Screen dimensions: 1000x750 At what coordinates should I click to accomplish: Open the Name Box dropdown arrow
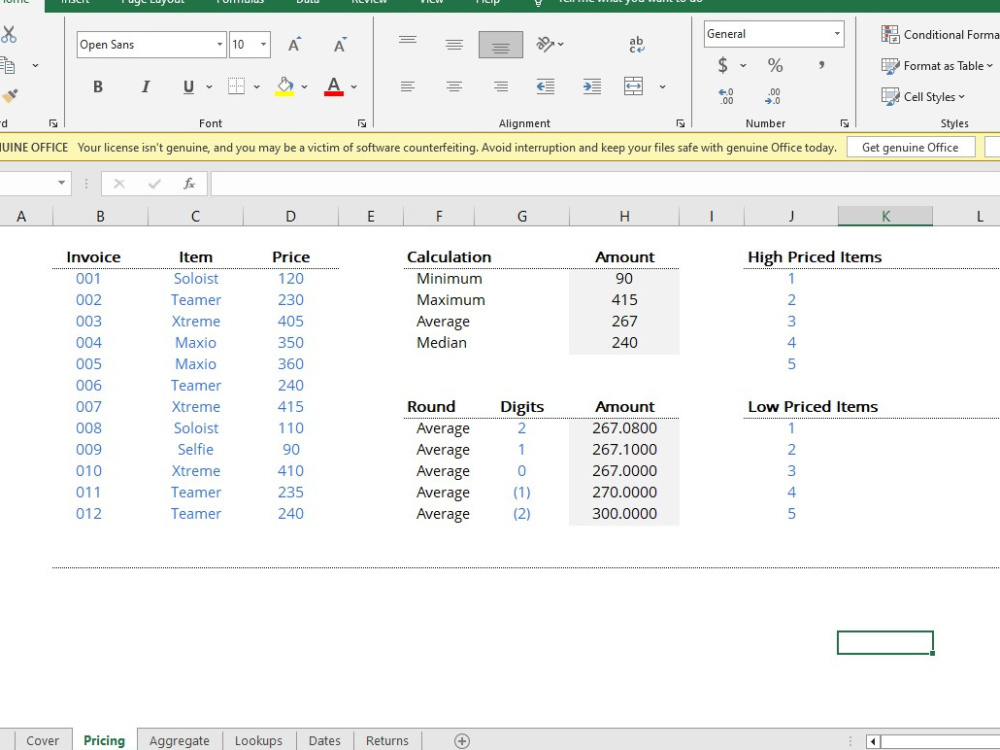pyautogui.click(x=61, y=183)
